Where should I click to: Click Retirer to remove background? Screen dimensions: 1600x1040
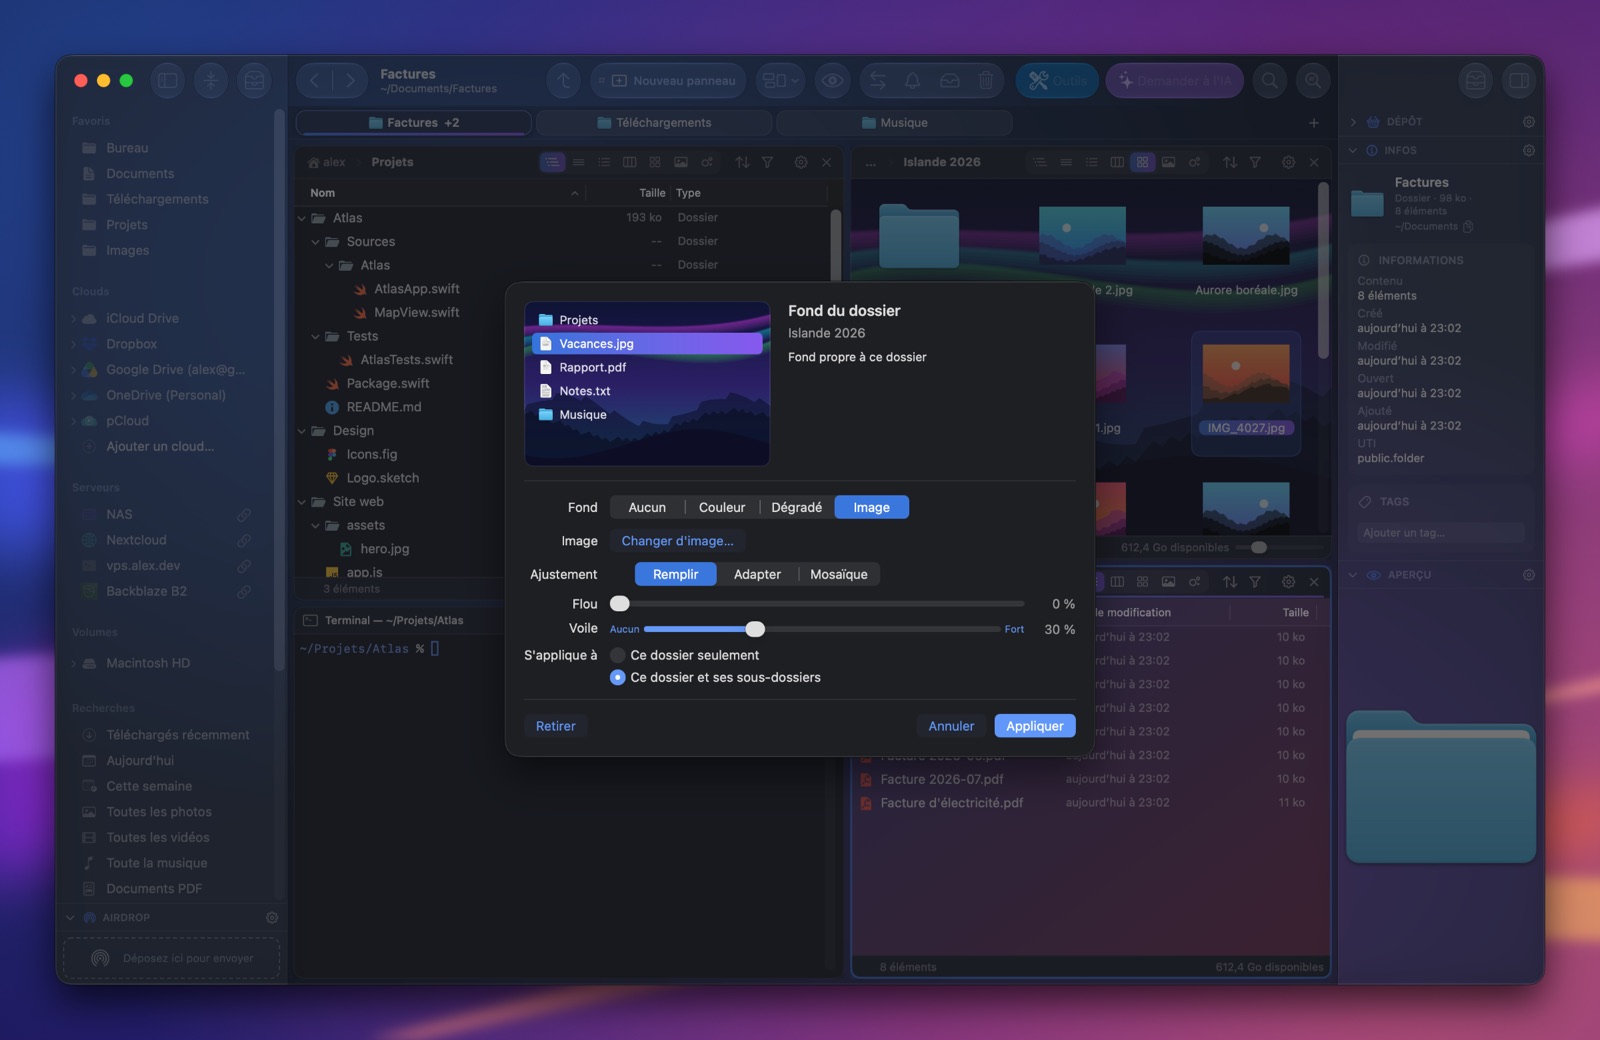click(556, 726)
